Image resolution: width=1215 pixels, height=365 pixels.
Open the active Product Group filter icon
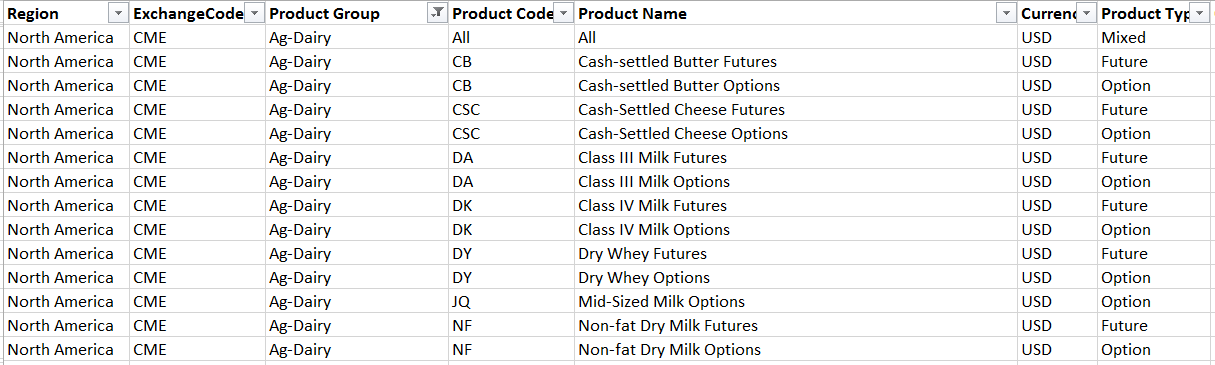point(437,13)
